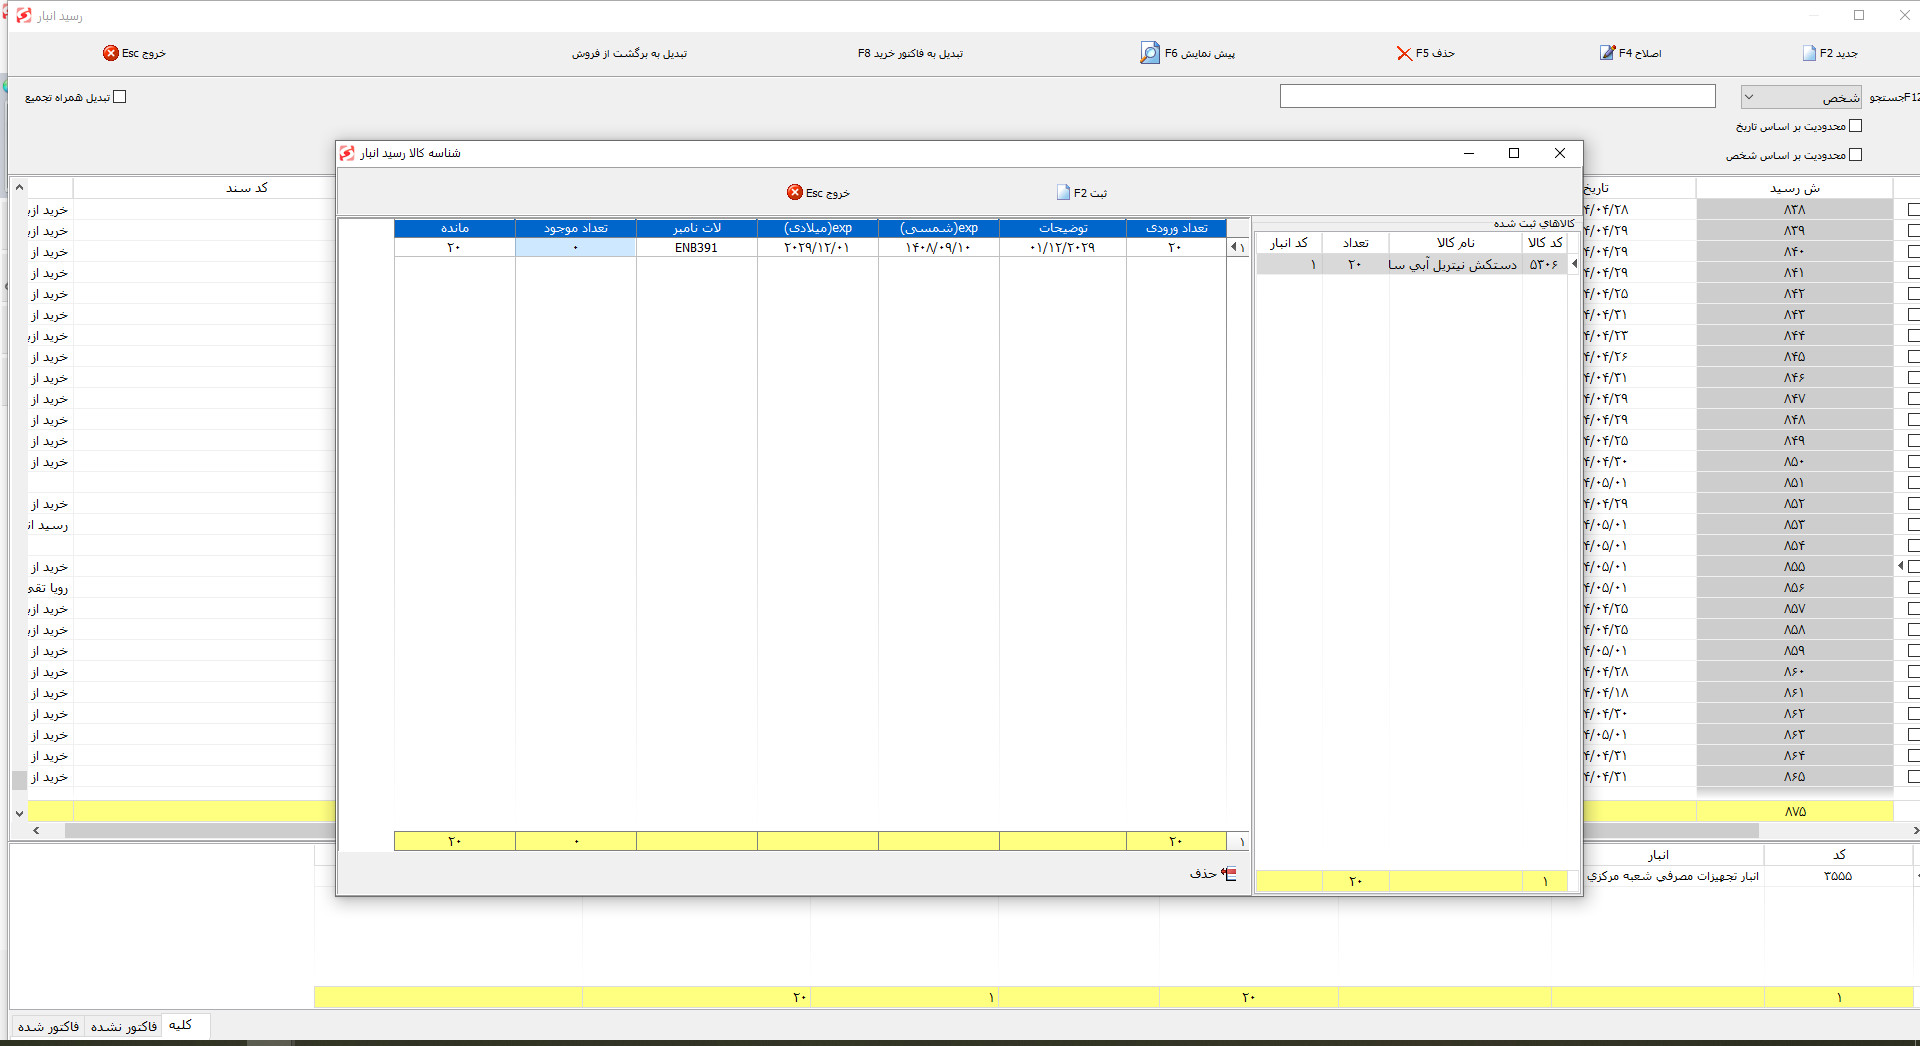Check the row checkbox for receipt 845
This screenshot has width=1920, height=1046.
pyautogui.click(x=1913, y=357)
